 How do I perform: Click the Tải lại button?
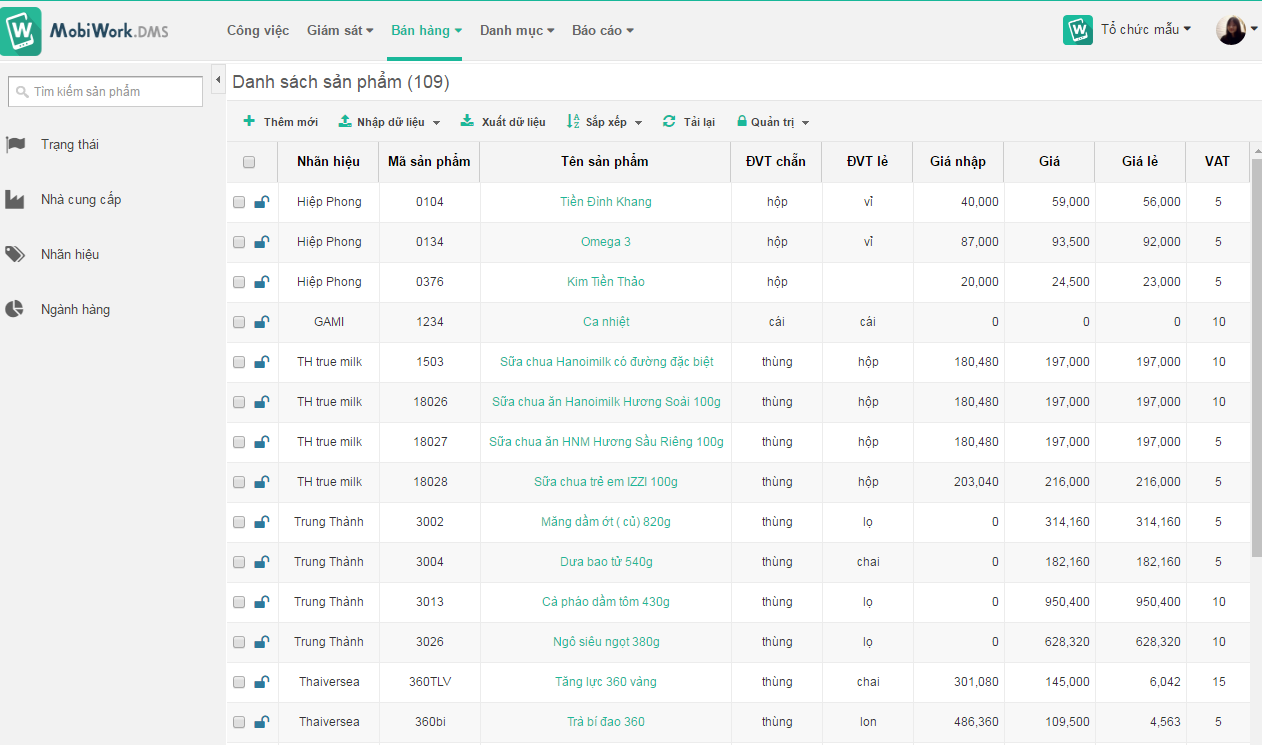pos(688,122)
